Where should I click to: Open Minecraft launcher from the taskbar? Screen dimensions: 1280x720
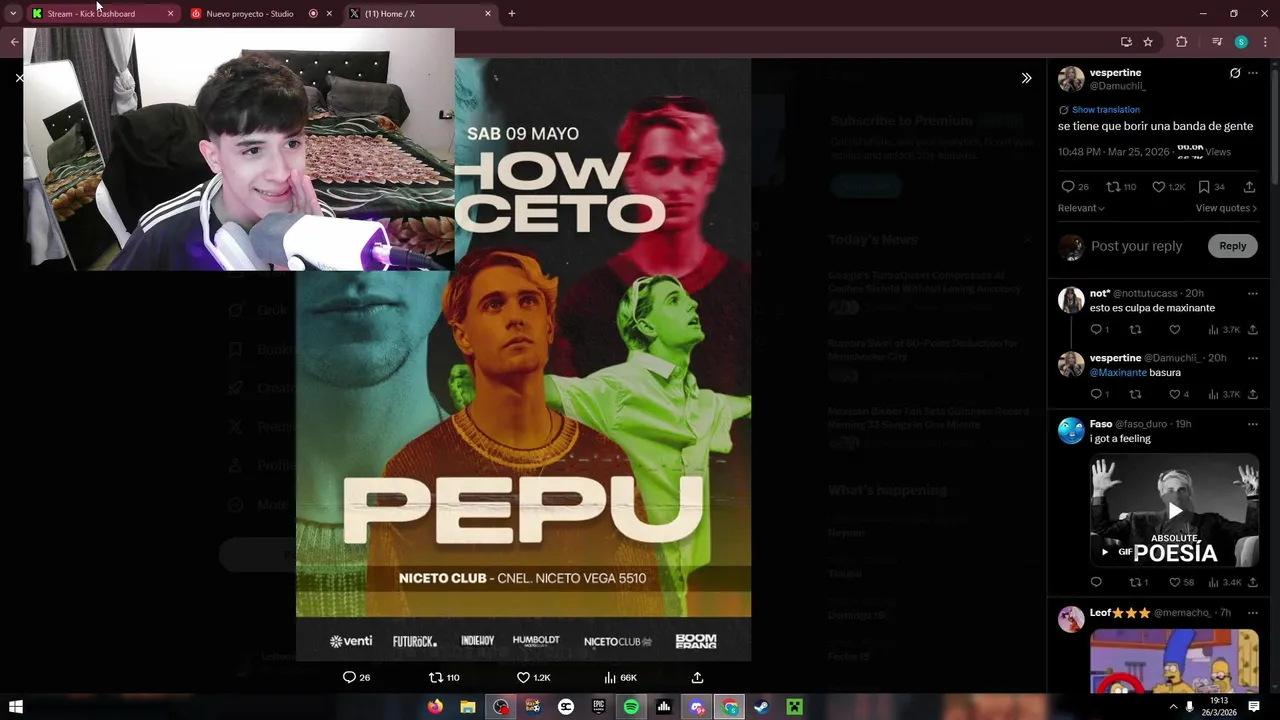click(x=794, y=707)
